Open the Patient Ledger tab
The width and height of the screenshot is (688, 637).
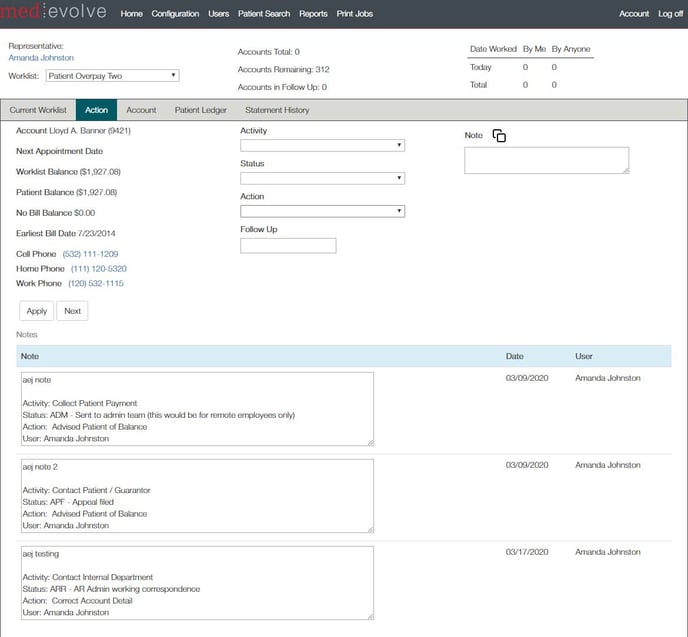[x=200, y=110]
